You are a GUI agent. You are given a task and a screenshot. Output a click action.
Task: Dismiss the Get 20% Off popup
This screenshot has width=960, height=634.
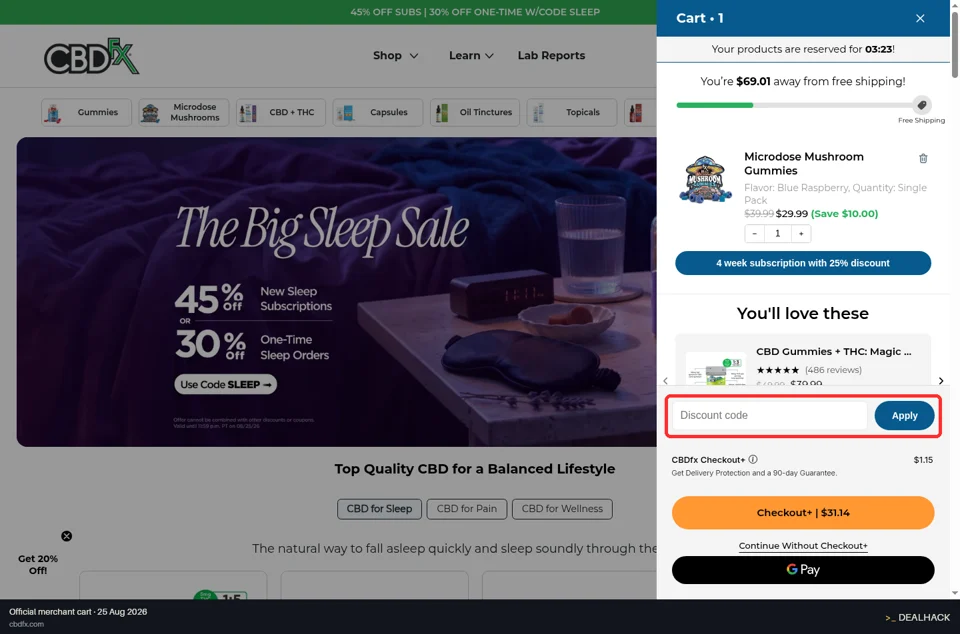point(67,536)
